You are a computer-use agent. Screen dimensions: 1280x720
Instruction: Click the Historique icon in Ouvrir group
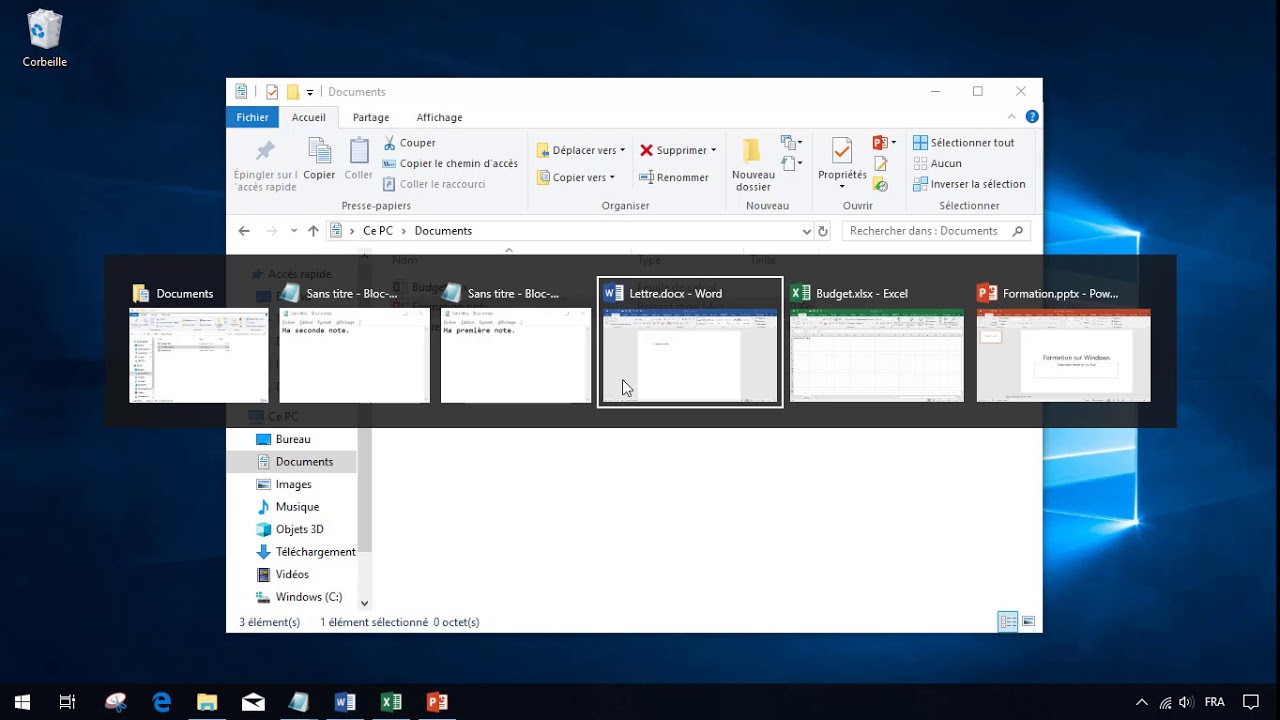point(881,184)
